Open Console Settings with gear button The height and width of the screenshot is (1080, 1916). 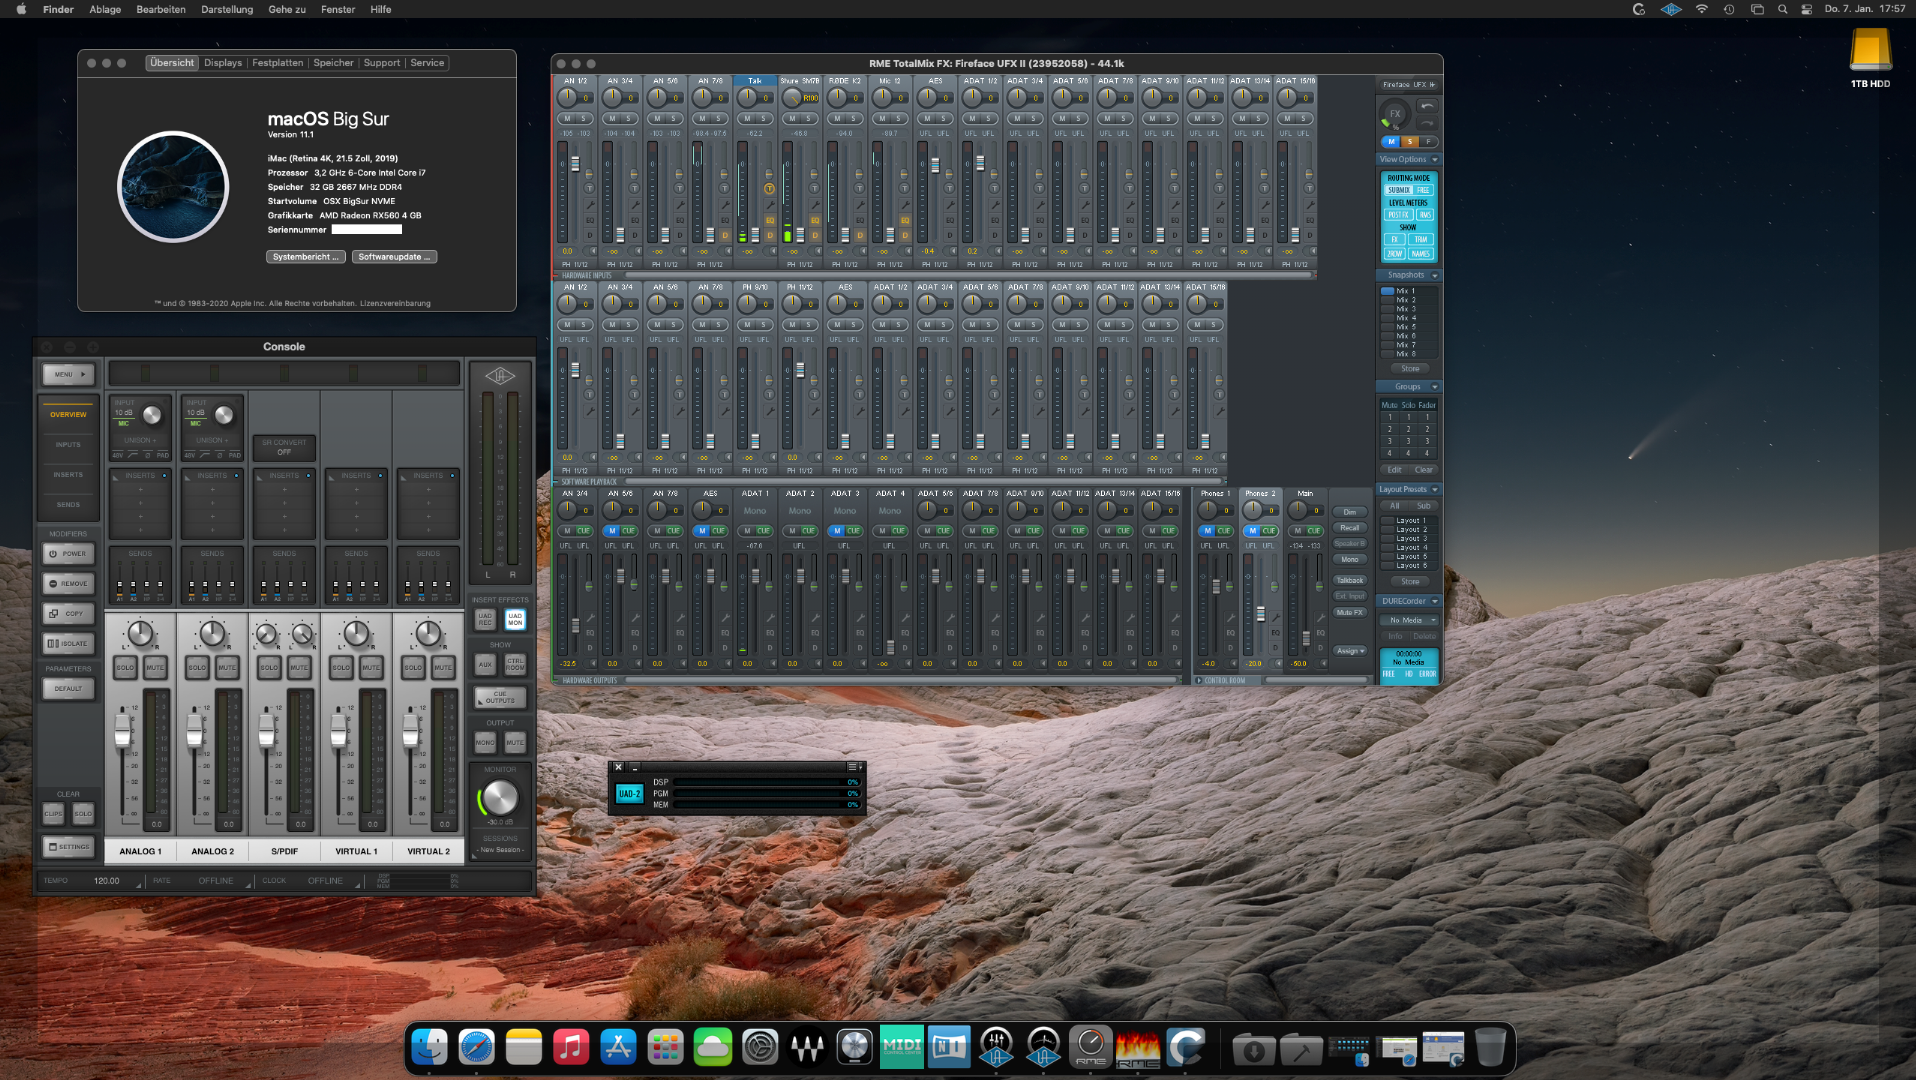click(x=68, y=847)
